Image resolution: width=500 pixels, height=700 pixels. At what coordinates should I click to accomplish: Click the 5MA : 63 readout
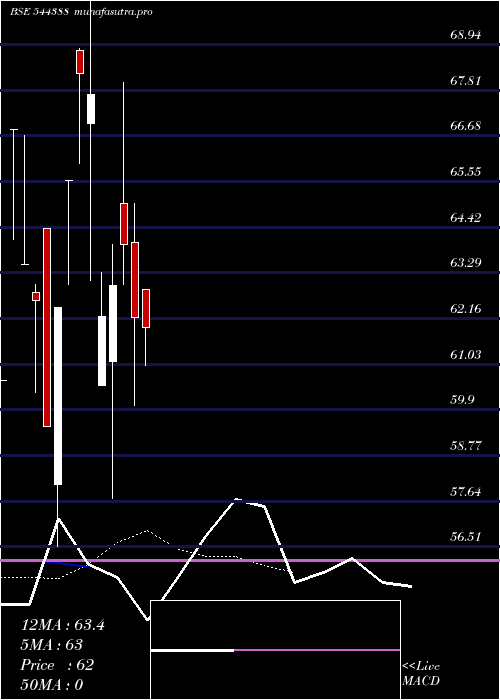click(52, 645)
